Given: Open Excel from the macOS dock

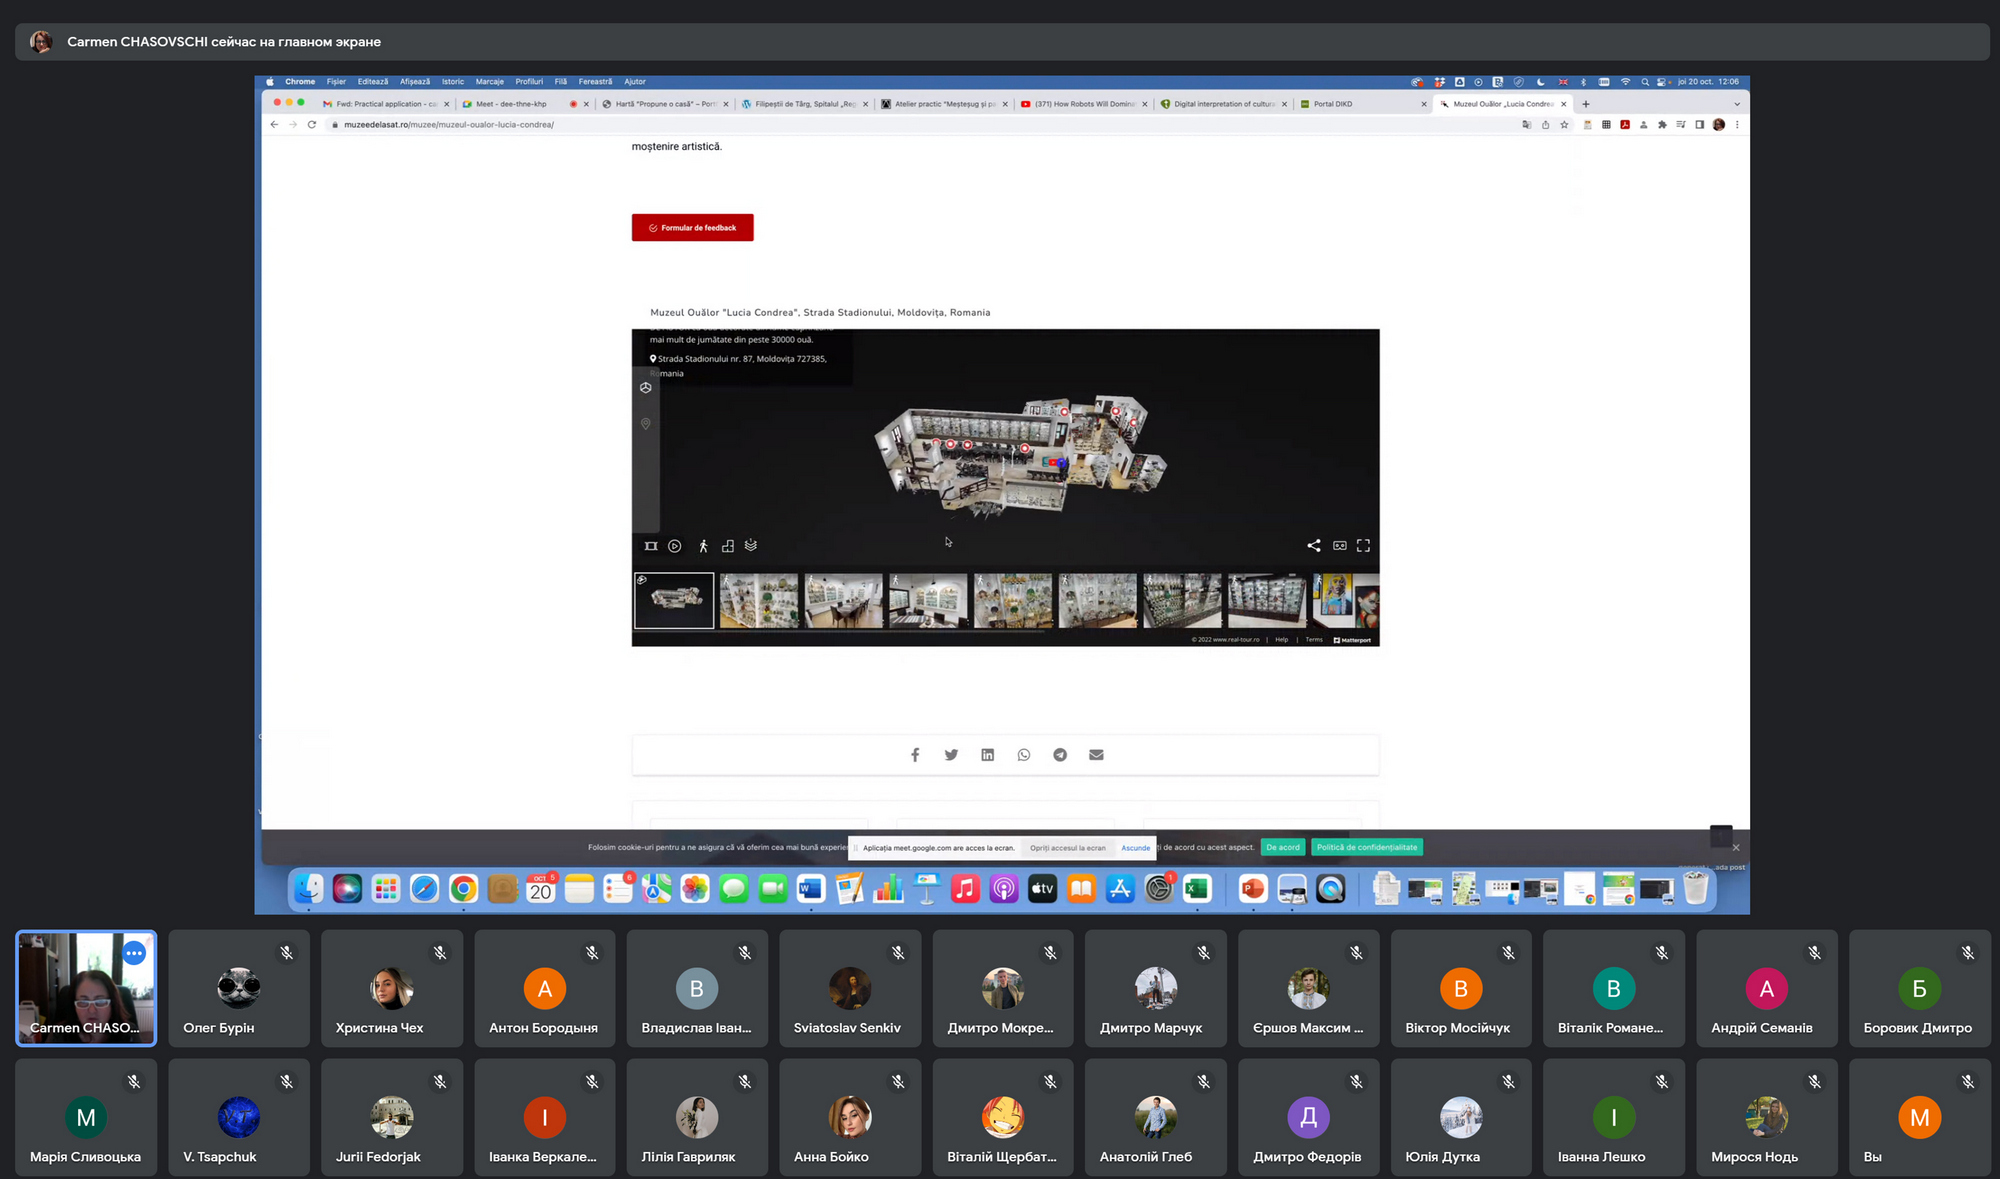Looking at the screenshot, I should pyautogui.click(x=1197, y=889).
